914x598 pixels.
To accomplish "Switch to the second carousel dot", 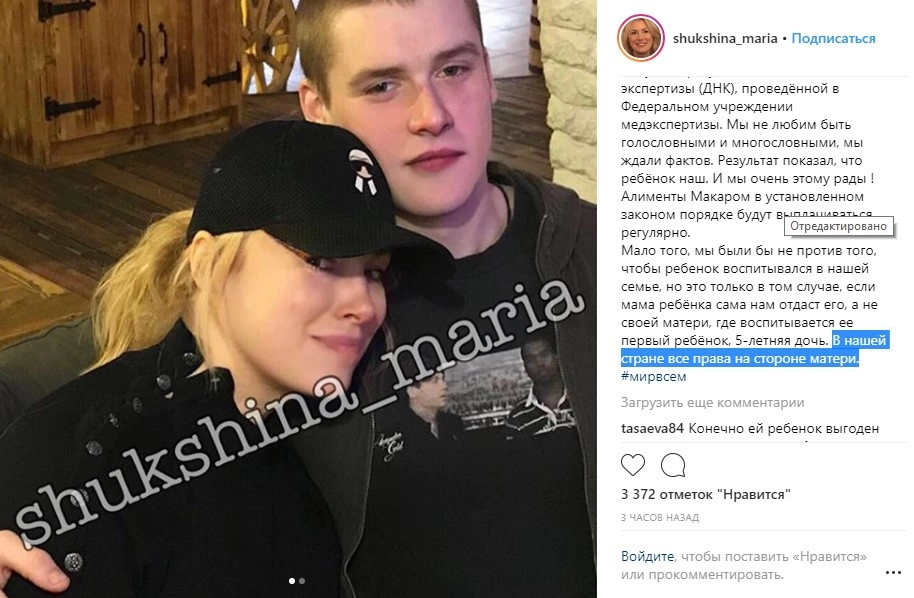I will click(x=301, y=581).
